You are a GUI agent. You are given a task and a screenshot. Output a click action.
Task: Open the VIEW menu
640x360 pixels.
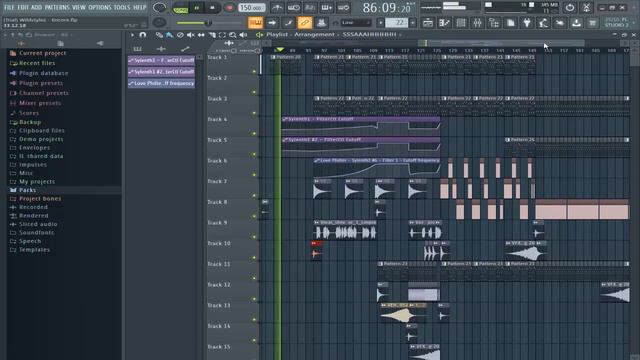pos(79,7)
